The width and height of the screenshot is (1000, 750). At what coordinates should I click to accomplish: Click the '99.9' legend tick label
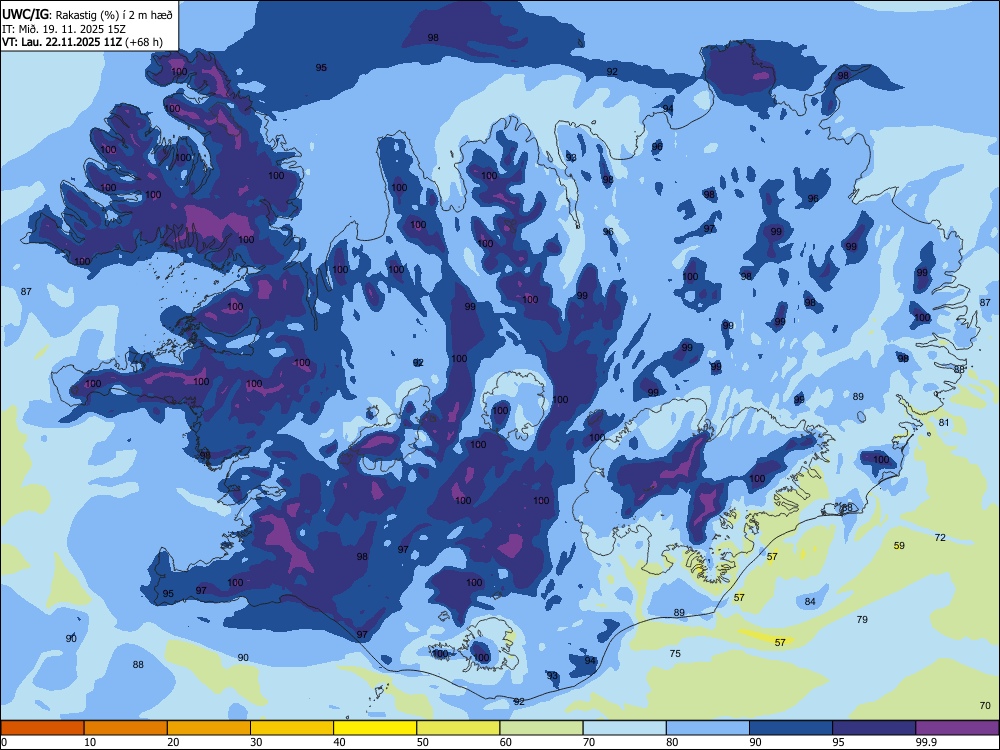click(925, 742)
